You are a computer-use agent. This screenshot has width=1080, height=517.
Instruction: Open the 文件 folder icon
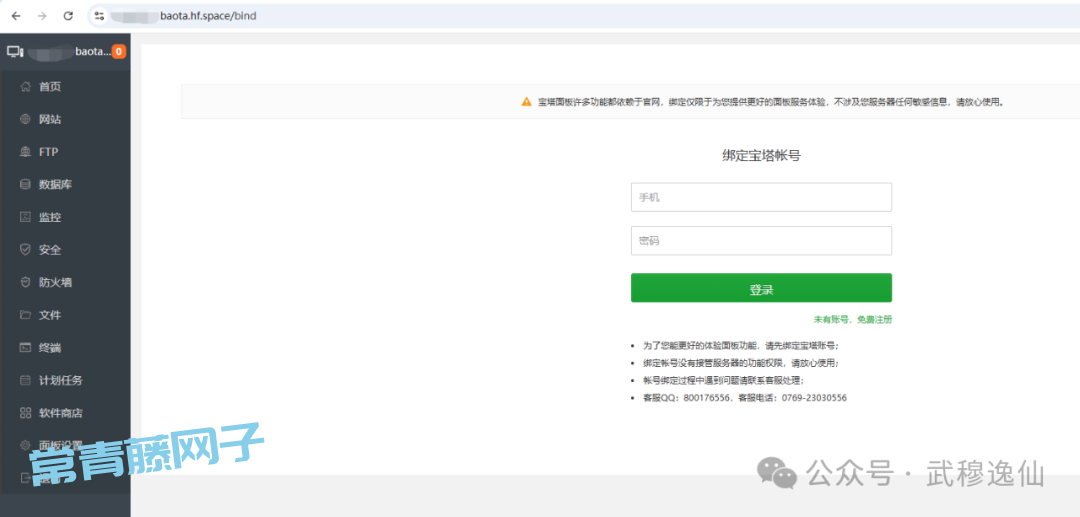pyautogui.click(x=26, y=315)
